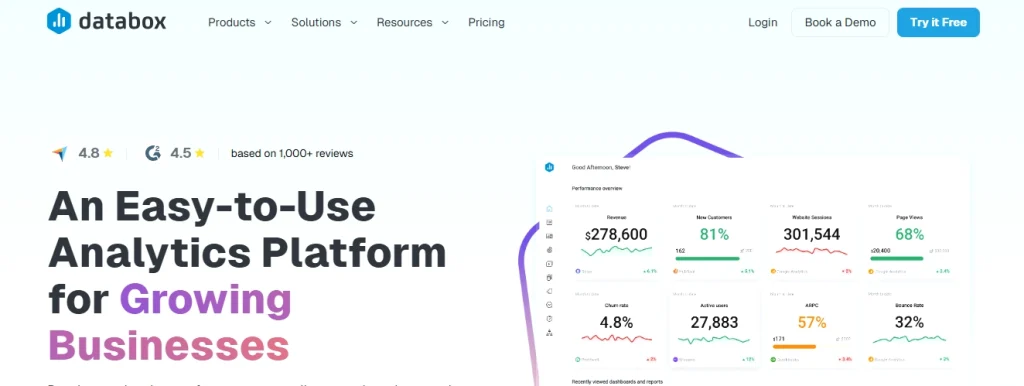Click the Capterra arrow rating icon

click(x=60, y=153)
